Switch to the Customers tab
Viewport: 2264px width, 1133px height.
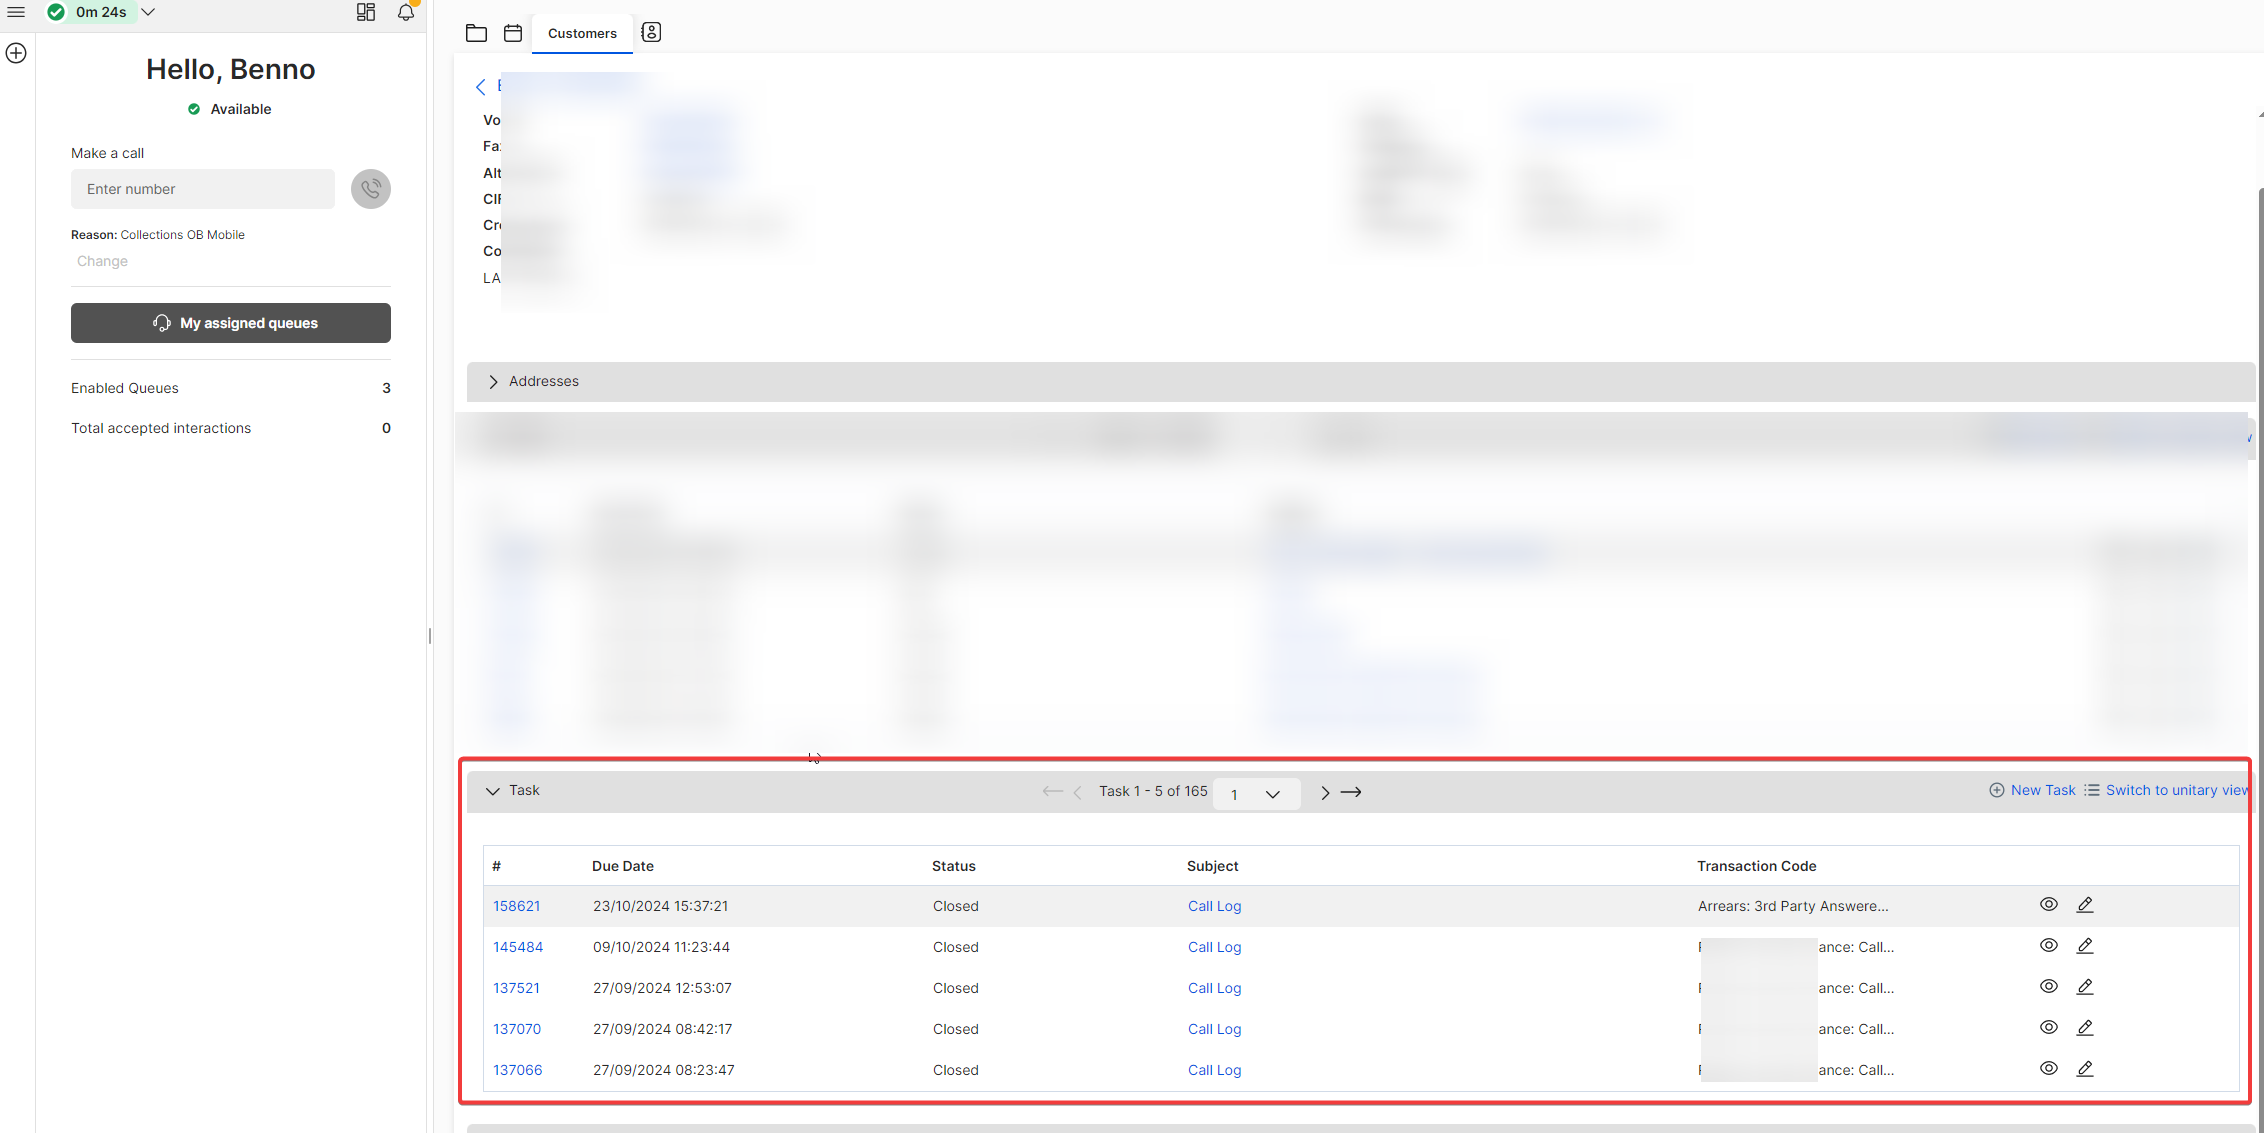(x=582, y=33)
